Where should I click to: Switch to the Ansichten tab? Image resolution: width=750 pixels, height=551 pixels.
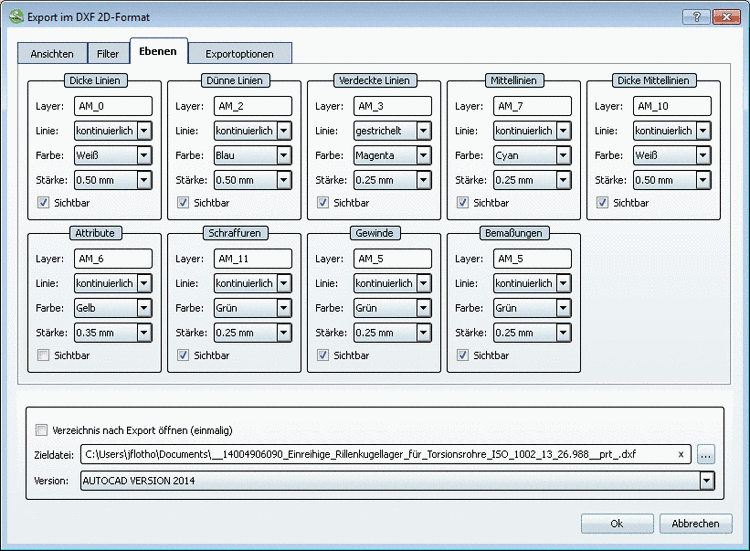pos(52,54)
